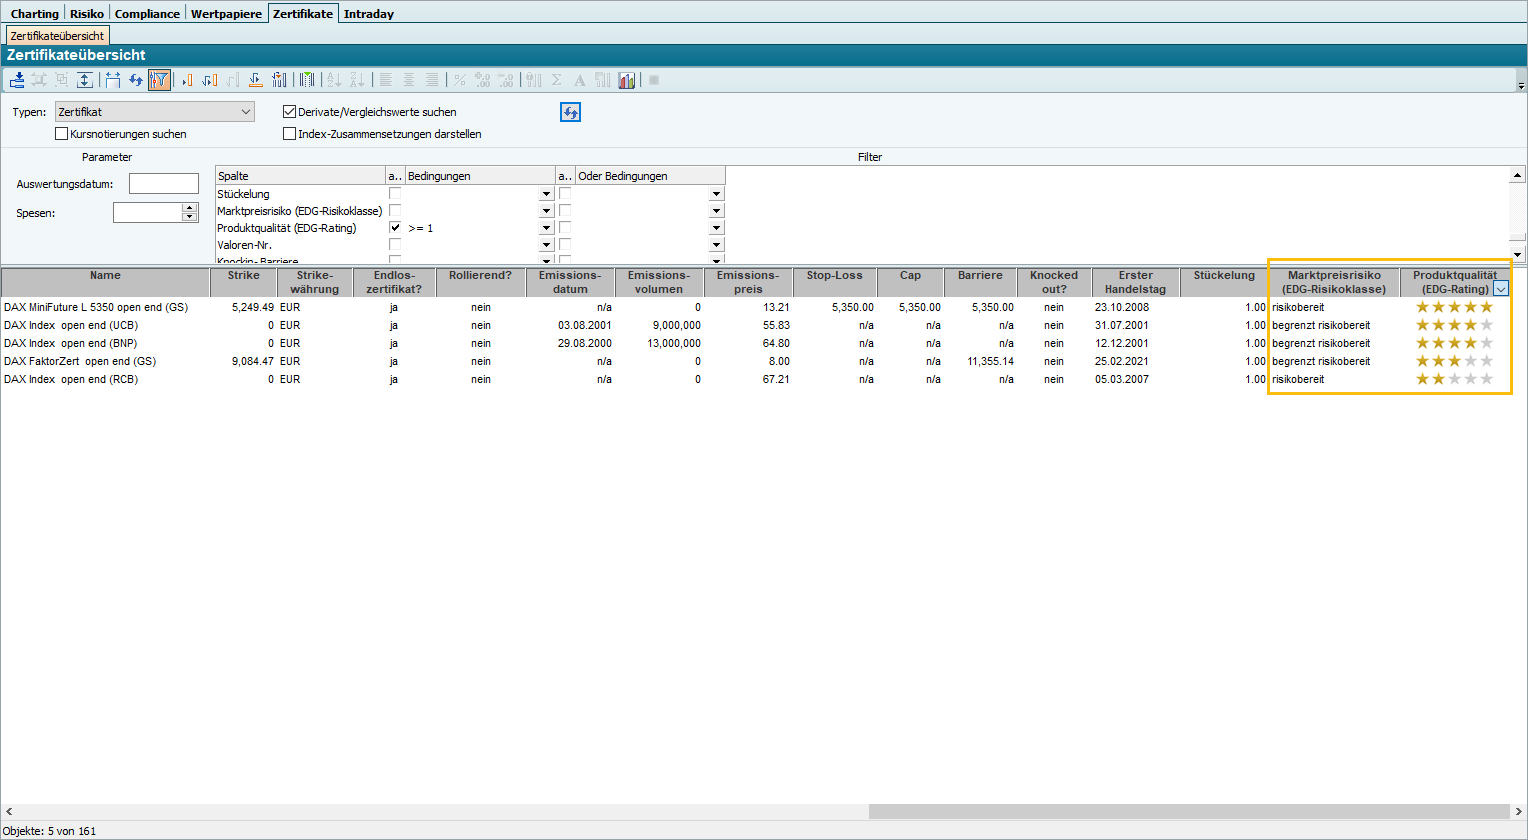
Task: Click the insert column toolbar icon
Action: [x=186, y=80]
